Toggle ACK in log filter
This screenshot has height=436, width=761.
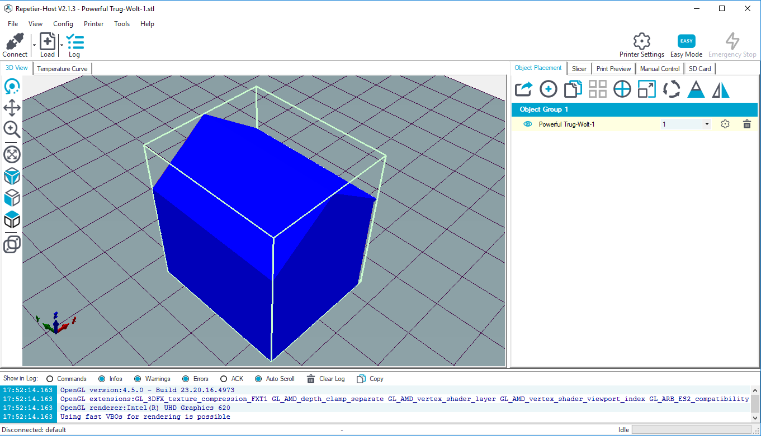[232, 379]
